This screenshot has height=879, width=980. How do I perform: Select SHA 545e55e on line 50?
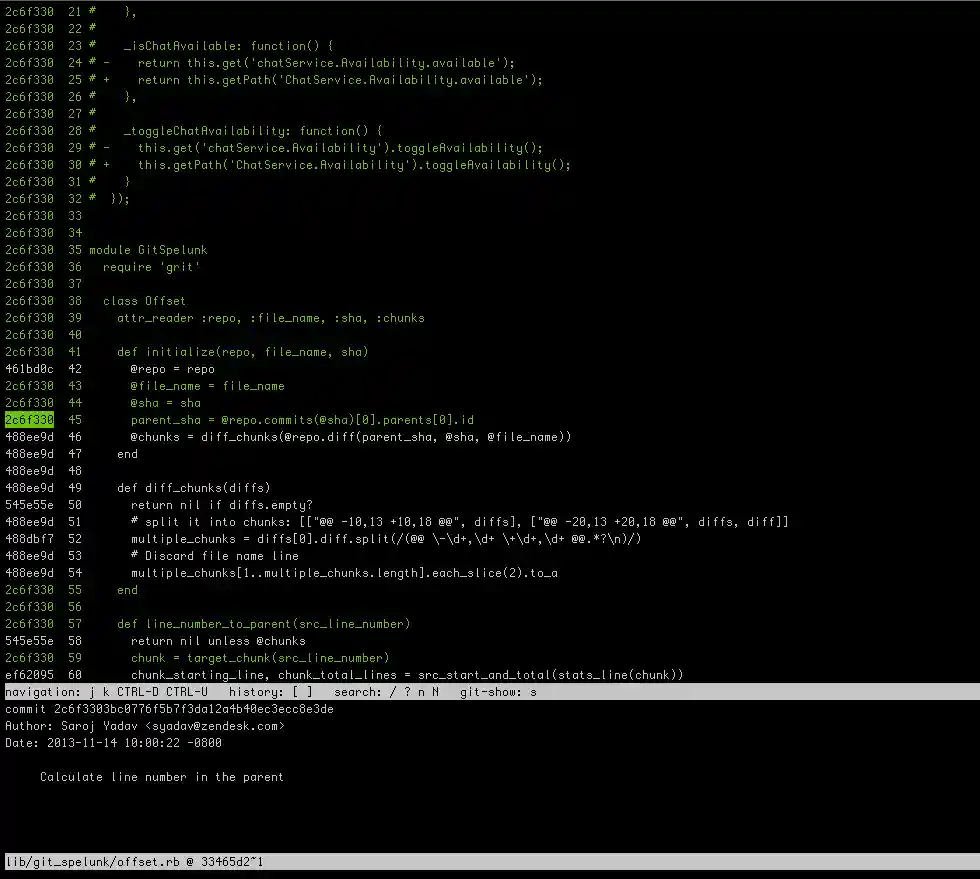[28, 504]
